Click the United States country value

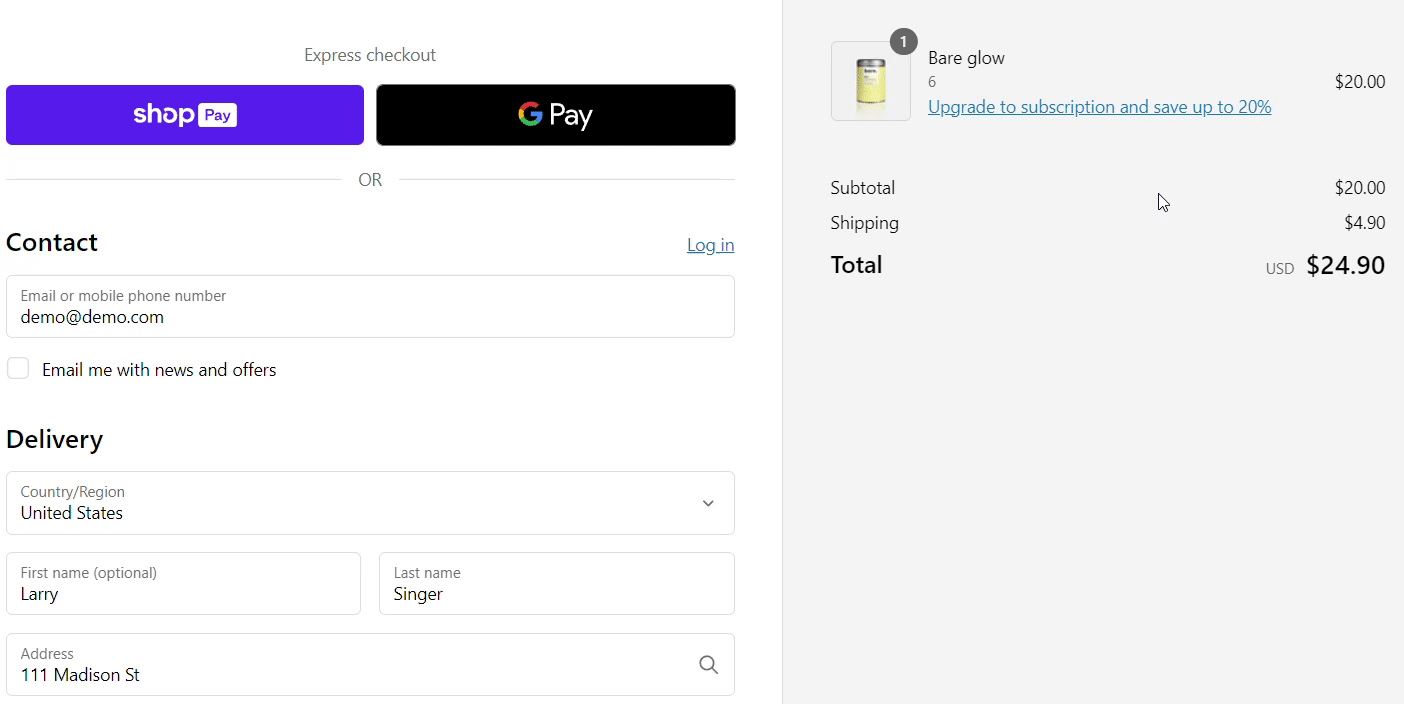pyautogui.click(x=71, y=512)
